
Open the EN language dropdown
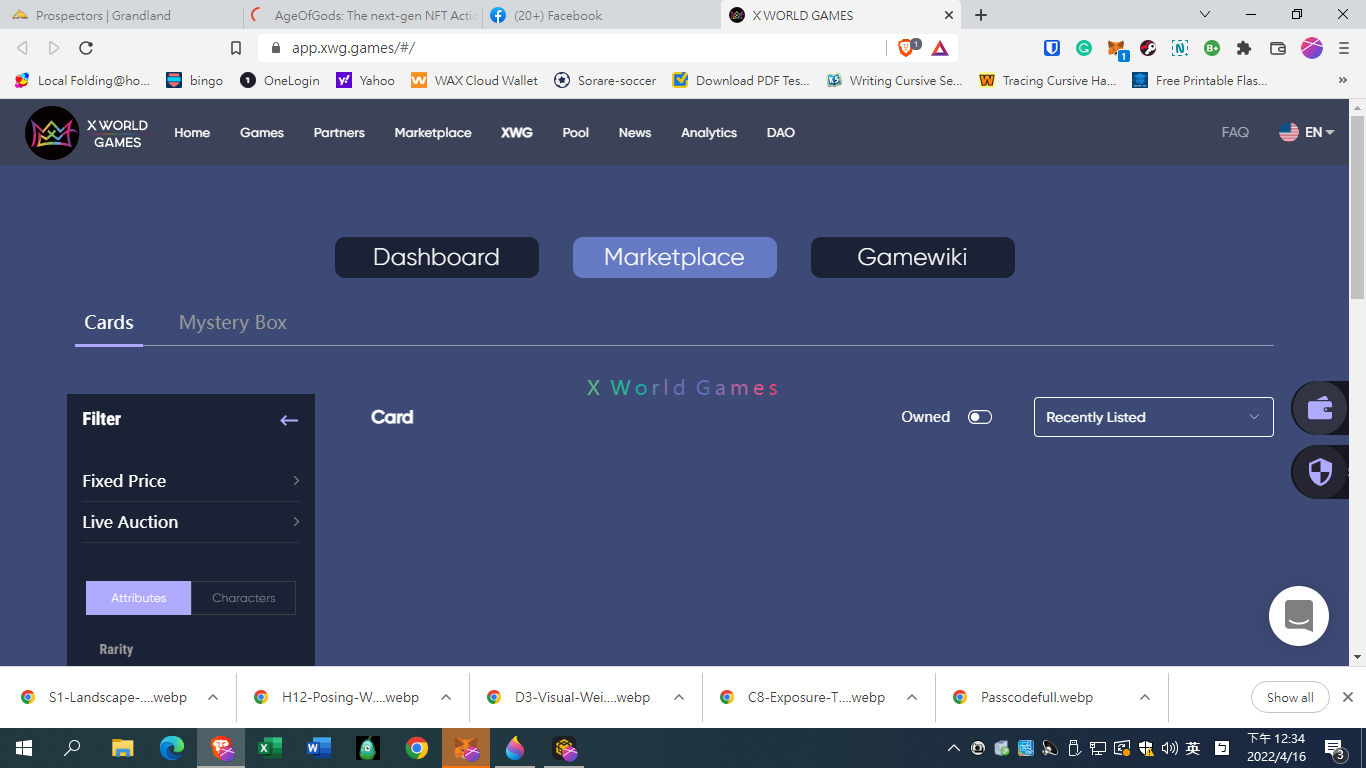point(1307,132)
